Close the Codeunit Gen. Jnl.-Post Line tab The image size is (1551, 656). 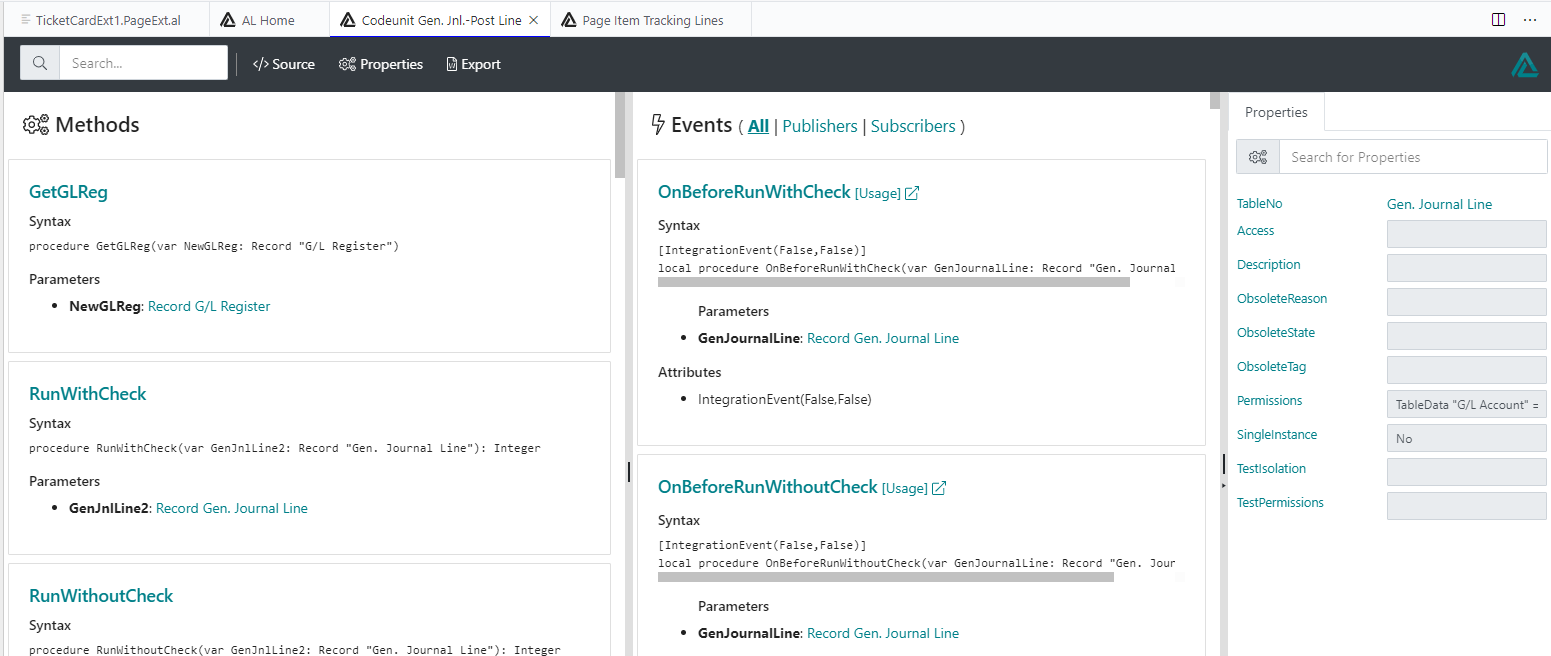[534, 20]
